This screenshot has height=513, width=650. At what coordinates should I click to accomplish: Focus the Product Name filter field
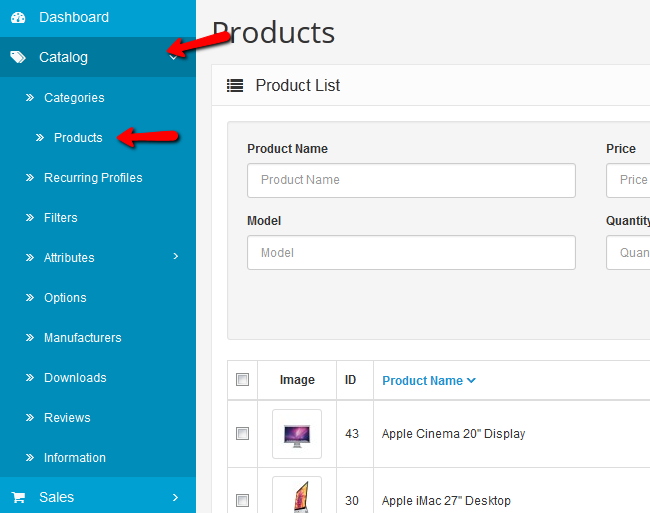(x=411, y=180)
